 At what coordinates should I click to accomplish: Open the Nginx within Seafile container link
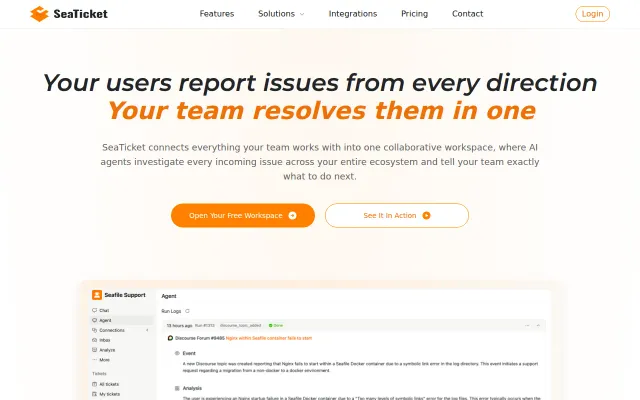click(269, 338)
